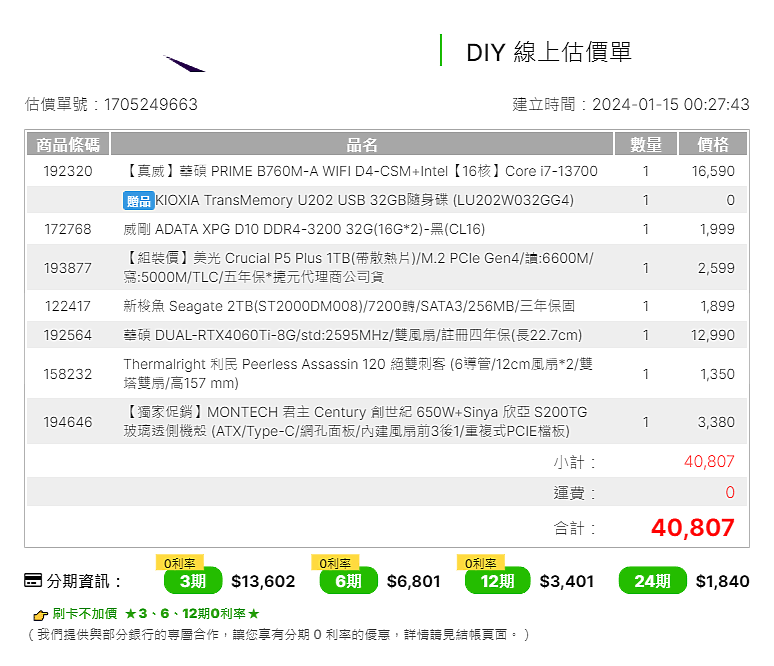The image size is (774, 666).
Task: Click the Crucial P5 Plus 1TB item name
Action: 358,268
